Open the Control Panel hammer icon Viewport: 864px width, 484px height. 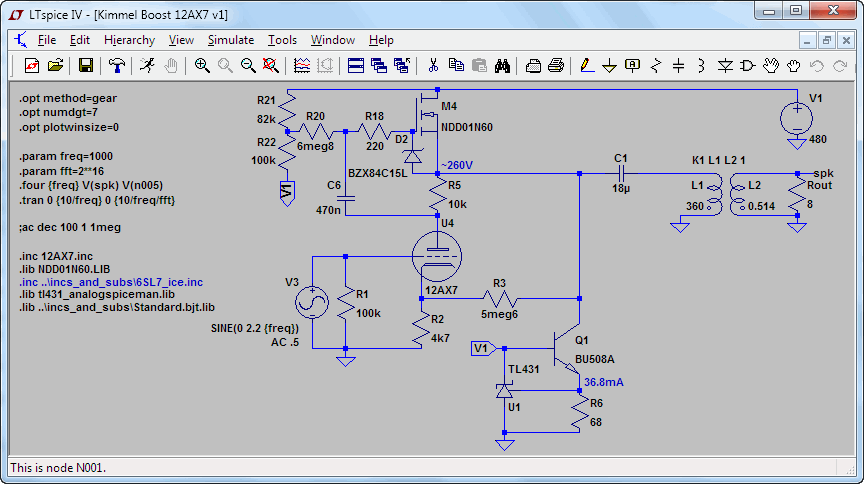pyautogui.click(x=116, y=66)
